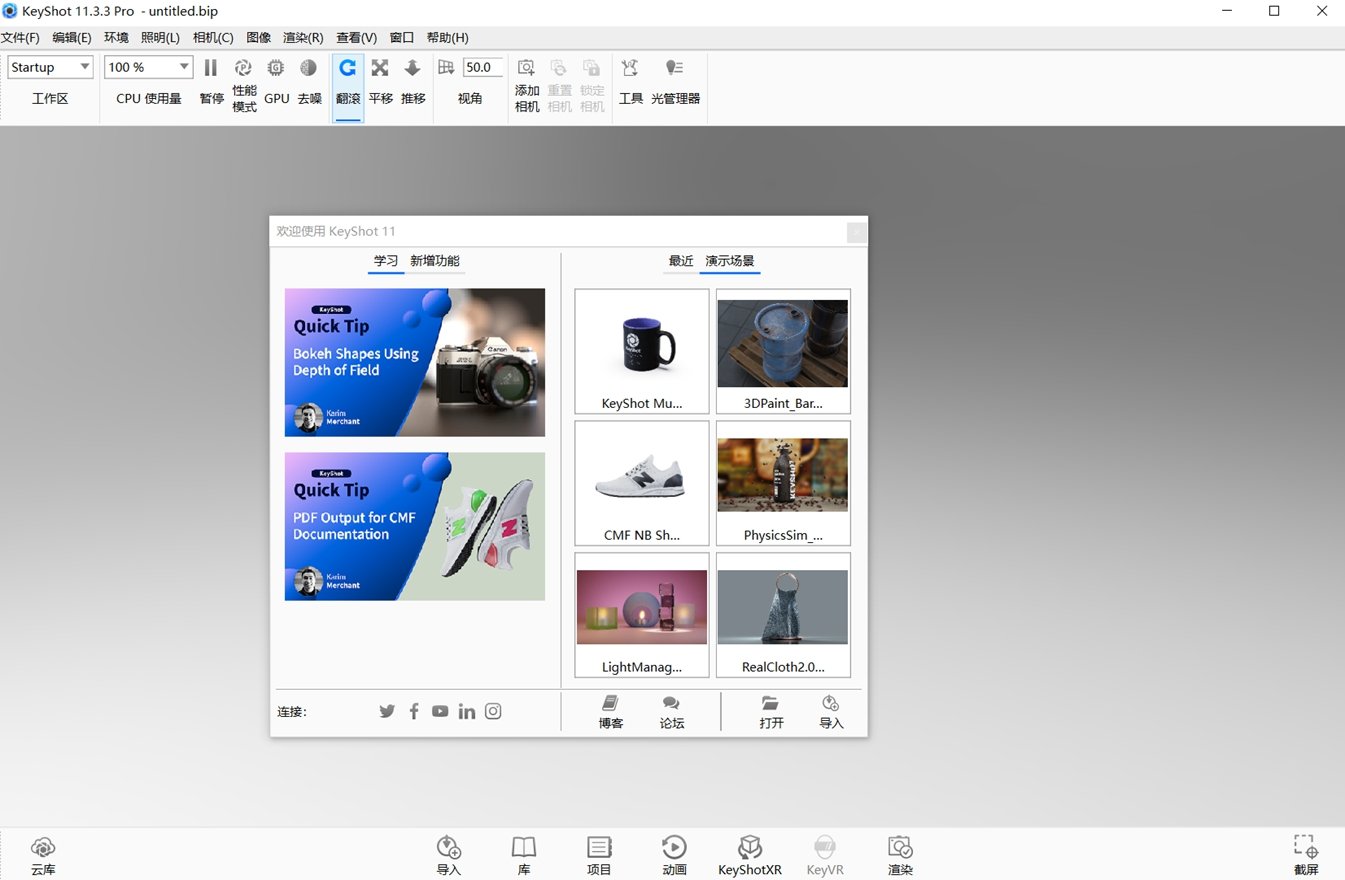Expand the Startup workspace dropdown
The width and height of the screenshot is (1345, 880).
pos(50,67)
